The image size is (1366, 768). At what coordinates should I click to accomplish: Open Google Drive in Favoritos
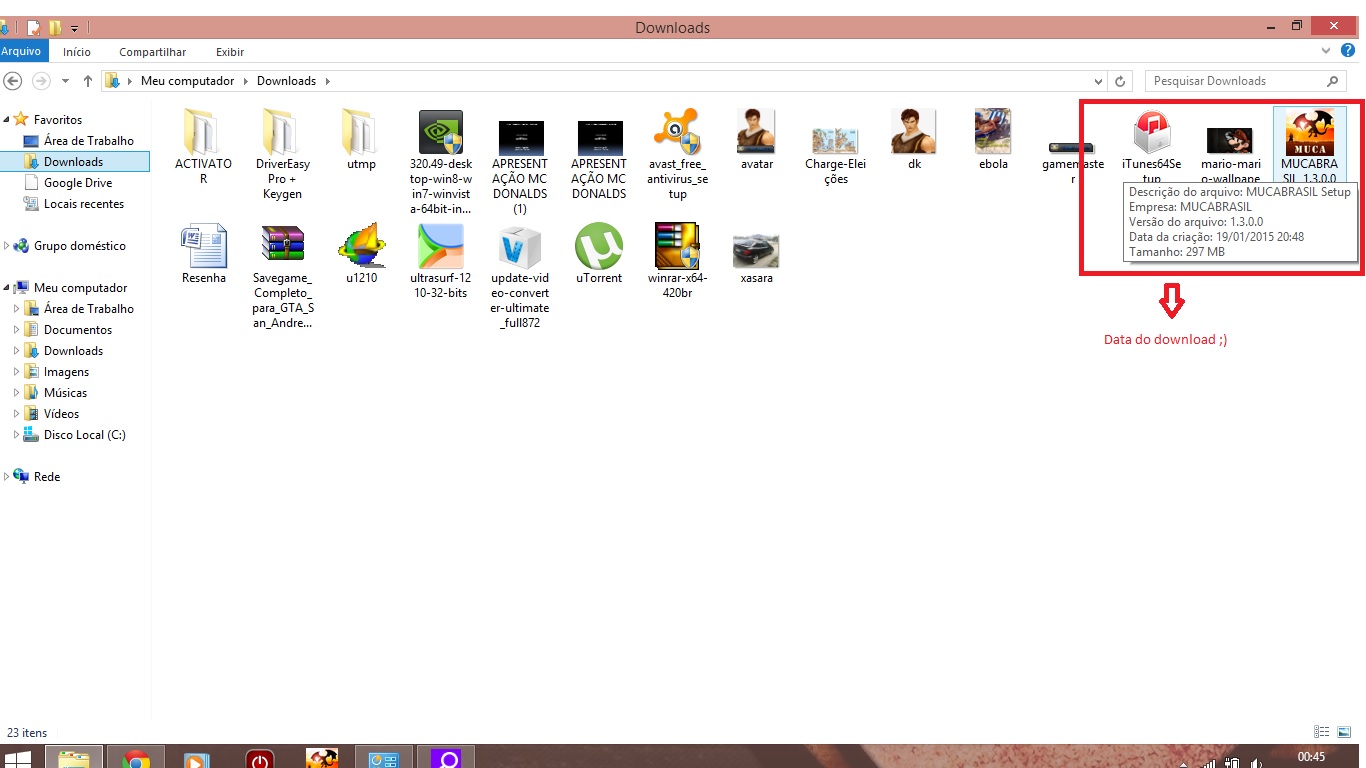[x=77, y=183]
